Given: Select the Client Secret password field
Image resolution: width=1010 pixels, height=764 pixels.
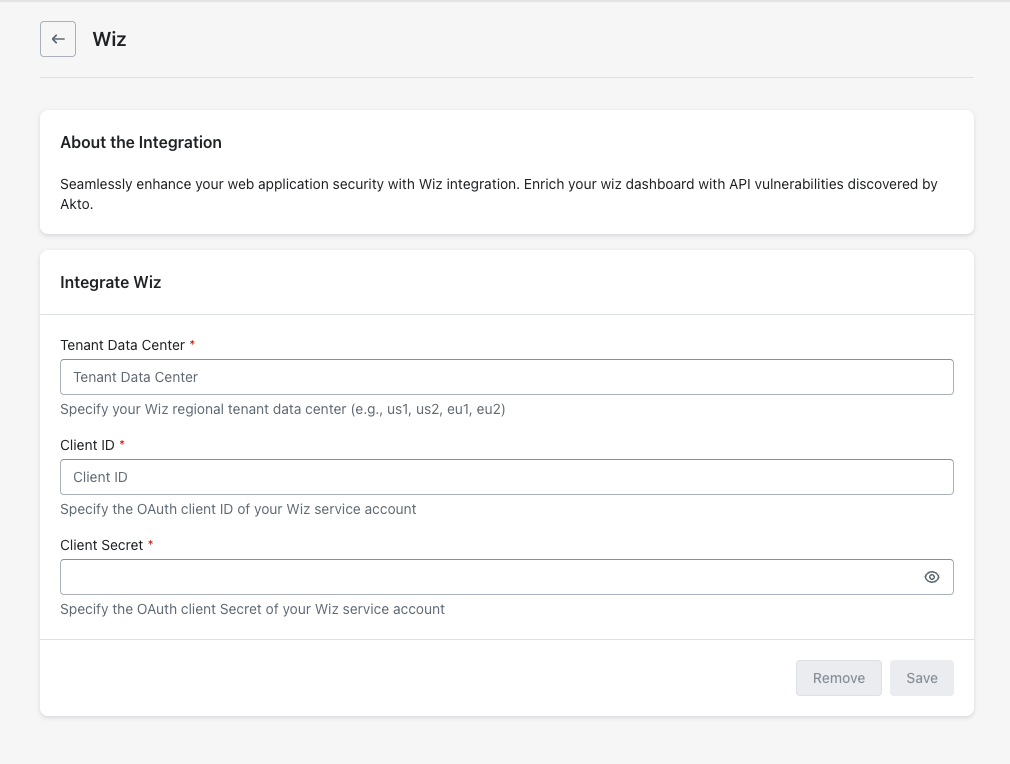Looking at the screenshot, I should click(491, 577).
